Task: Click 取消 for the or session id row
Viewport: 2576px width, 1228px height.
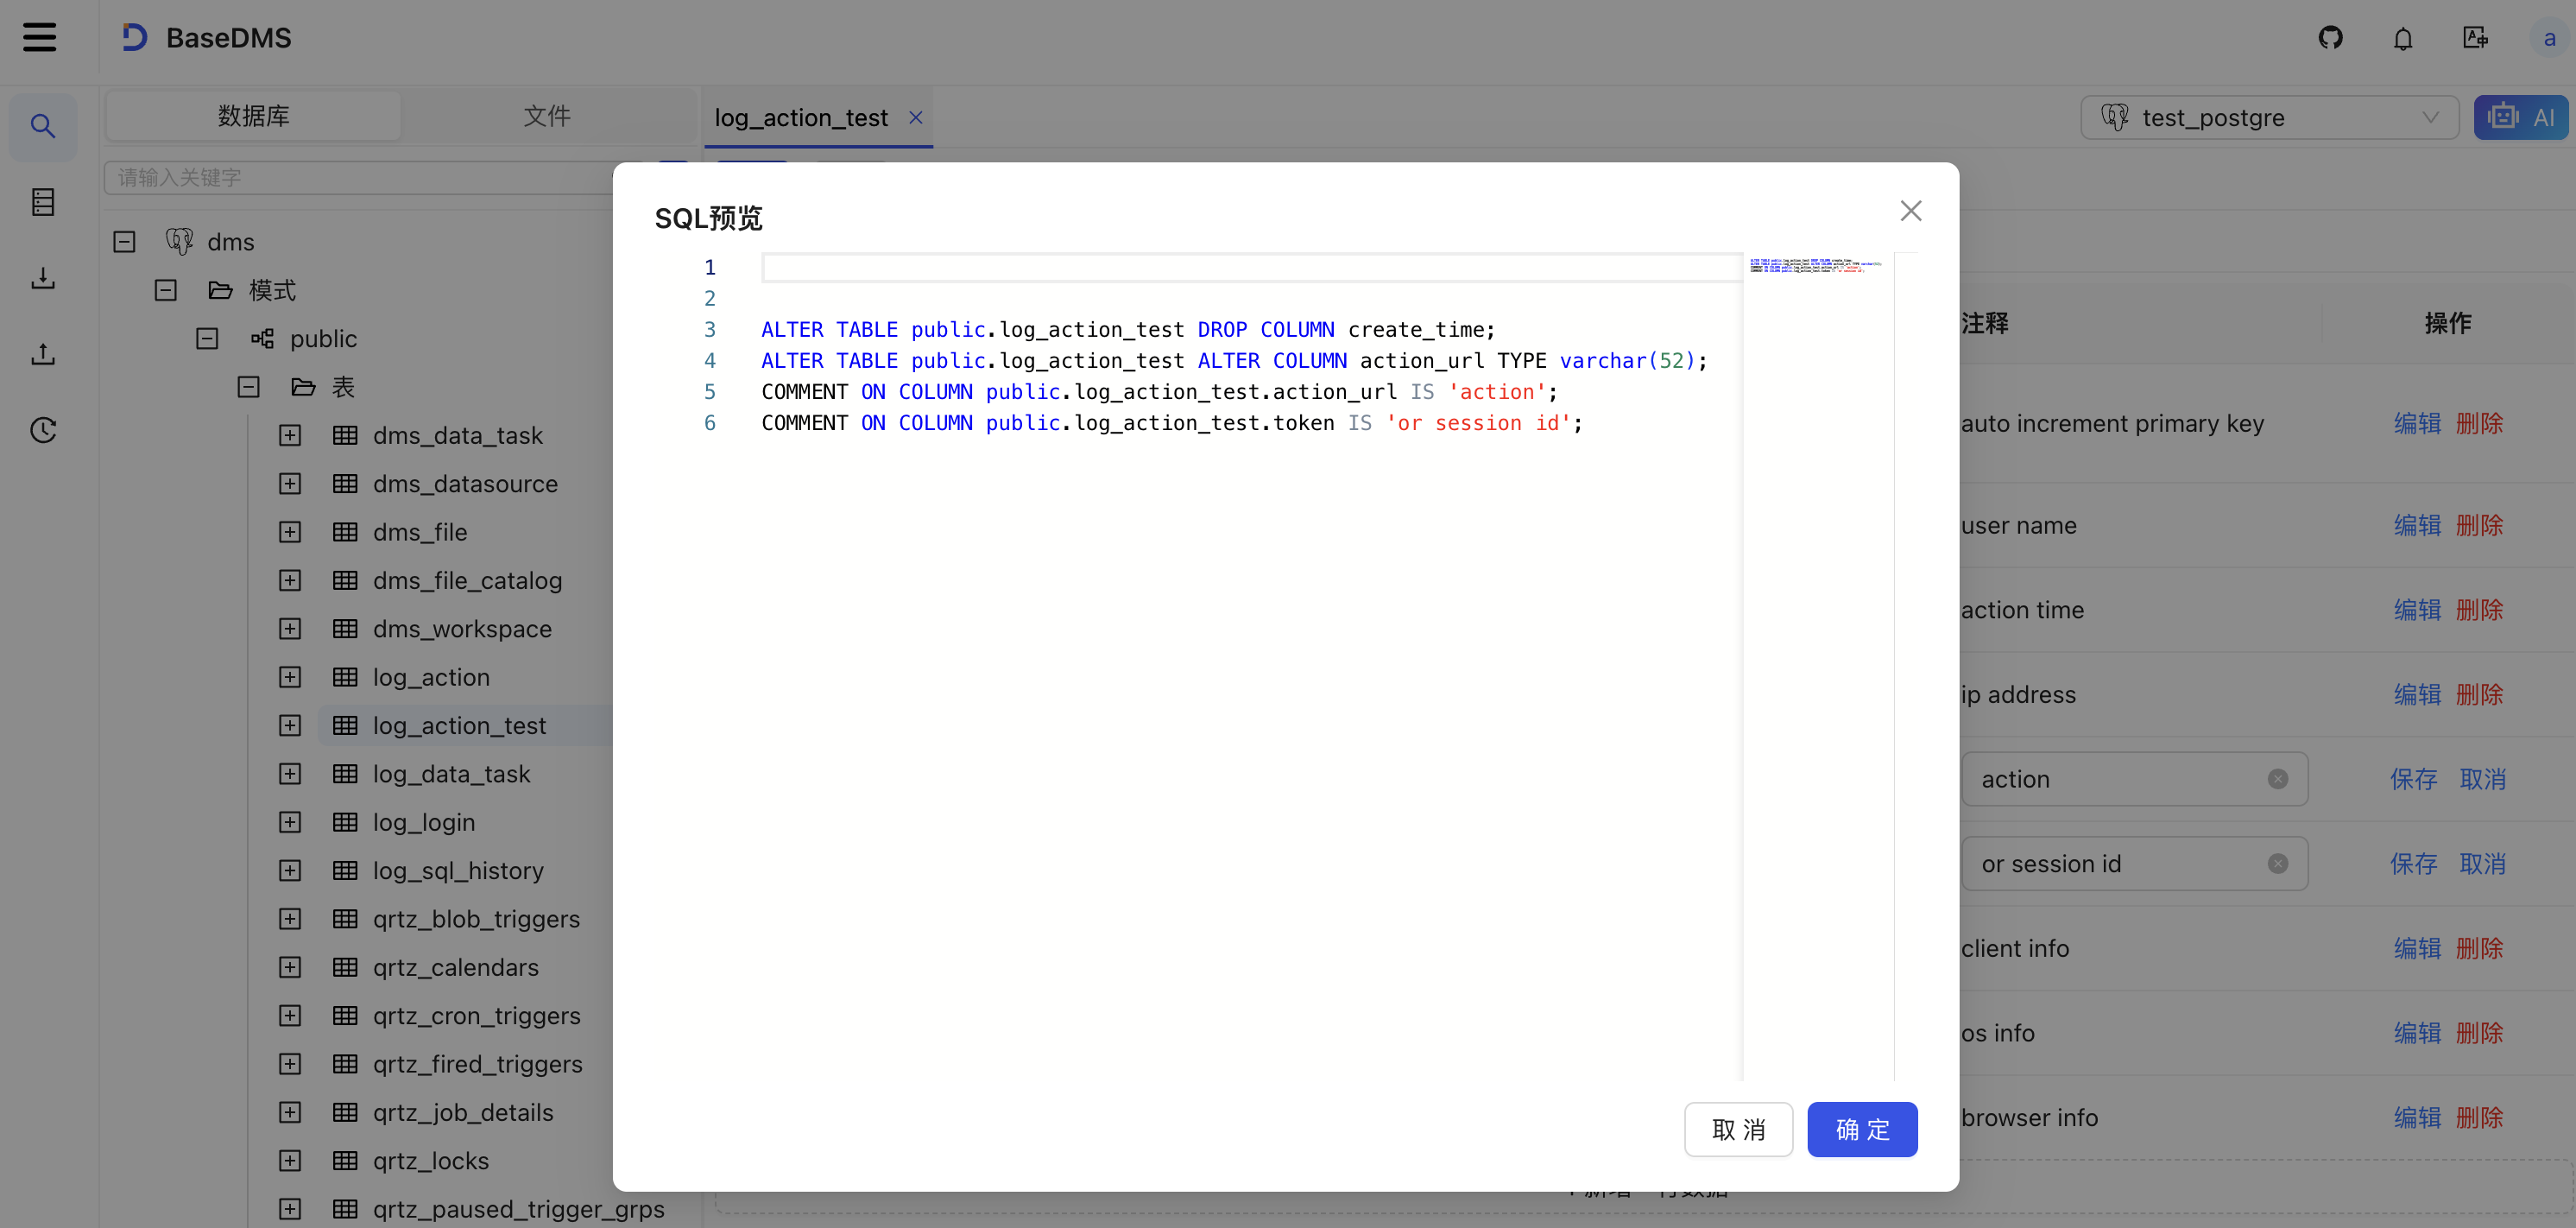Action: pyautogui.click(x=2482, y=864)
